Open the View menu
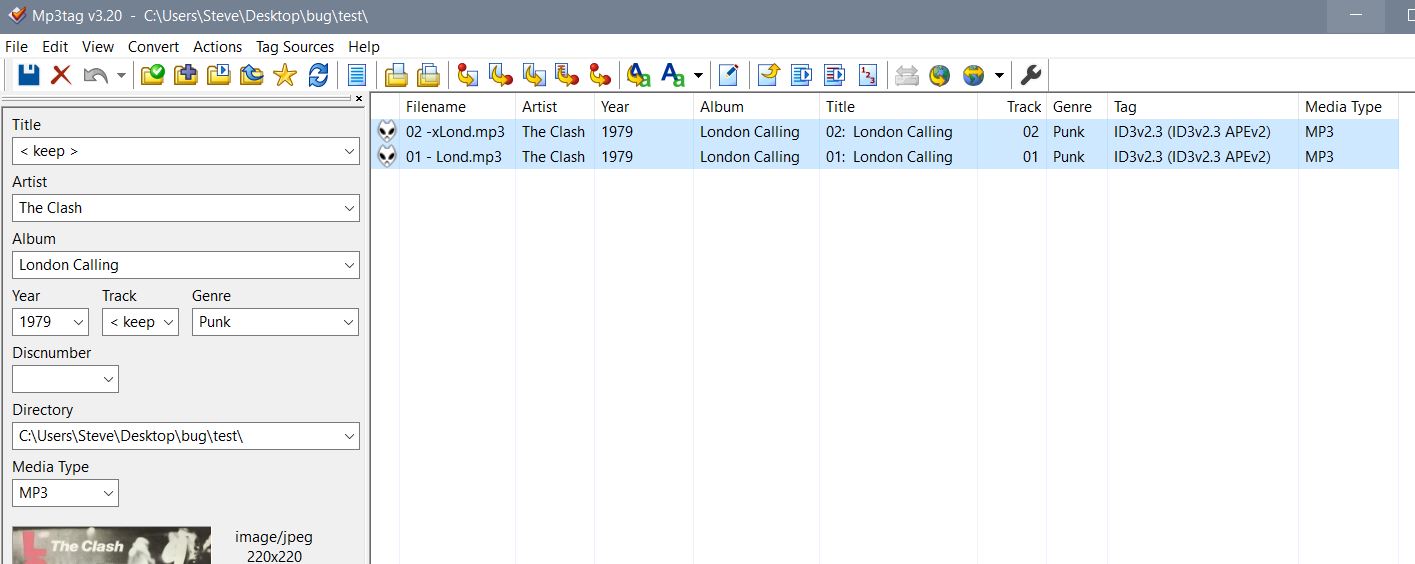 click(x=98, y=46)
